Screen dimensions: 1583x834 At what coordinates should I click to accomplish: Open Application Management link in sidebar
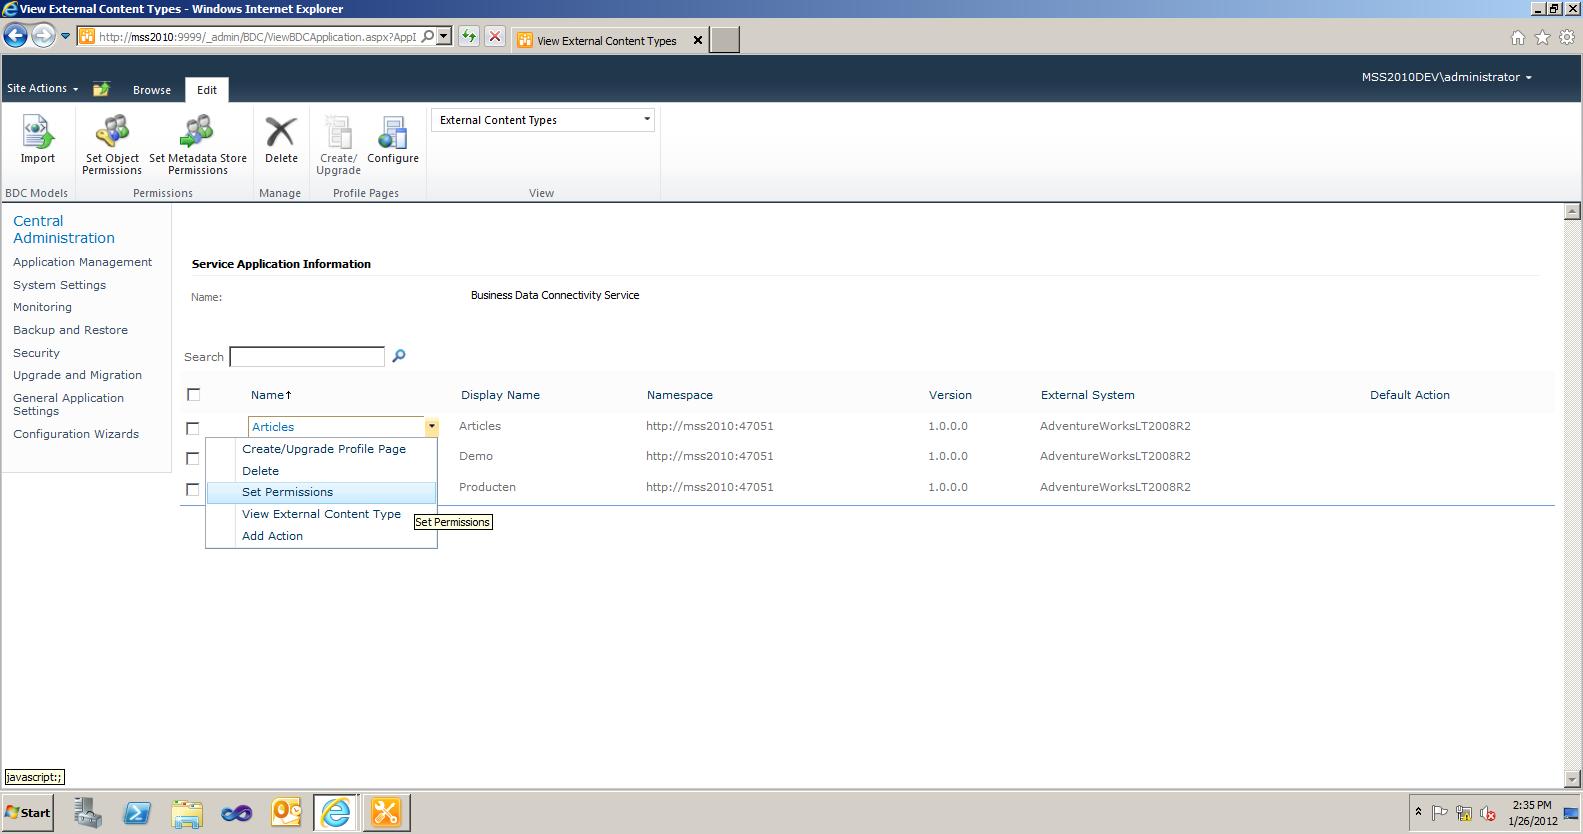coord(82,262)
